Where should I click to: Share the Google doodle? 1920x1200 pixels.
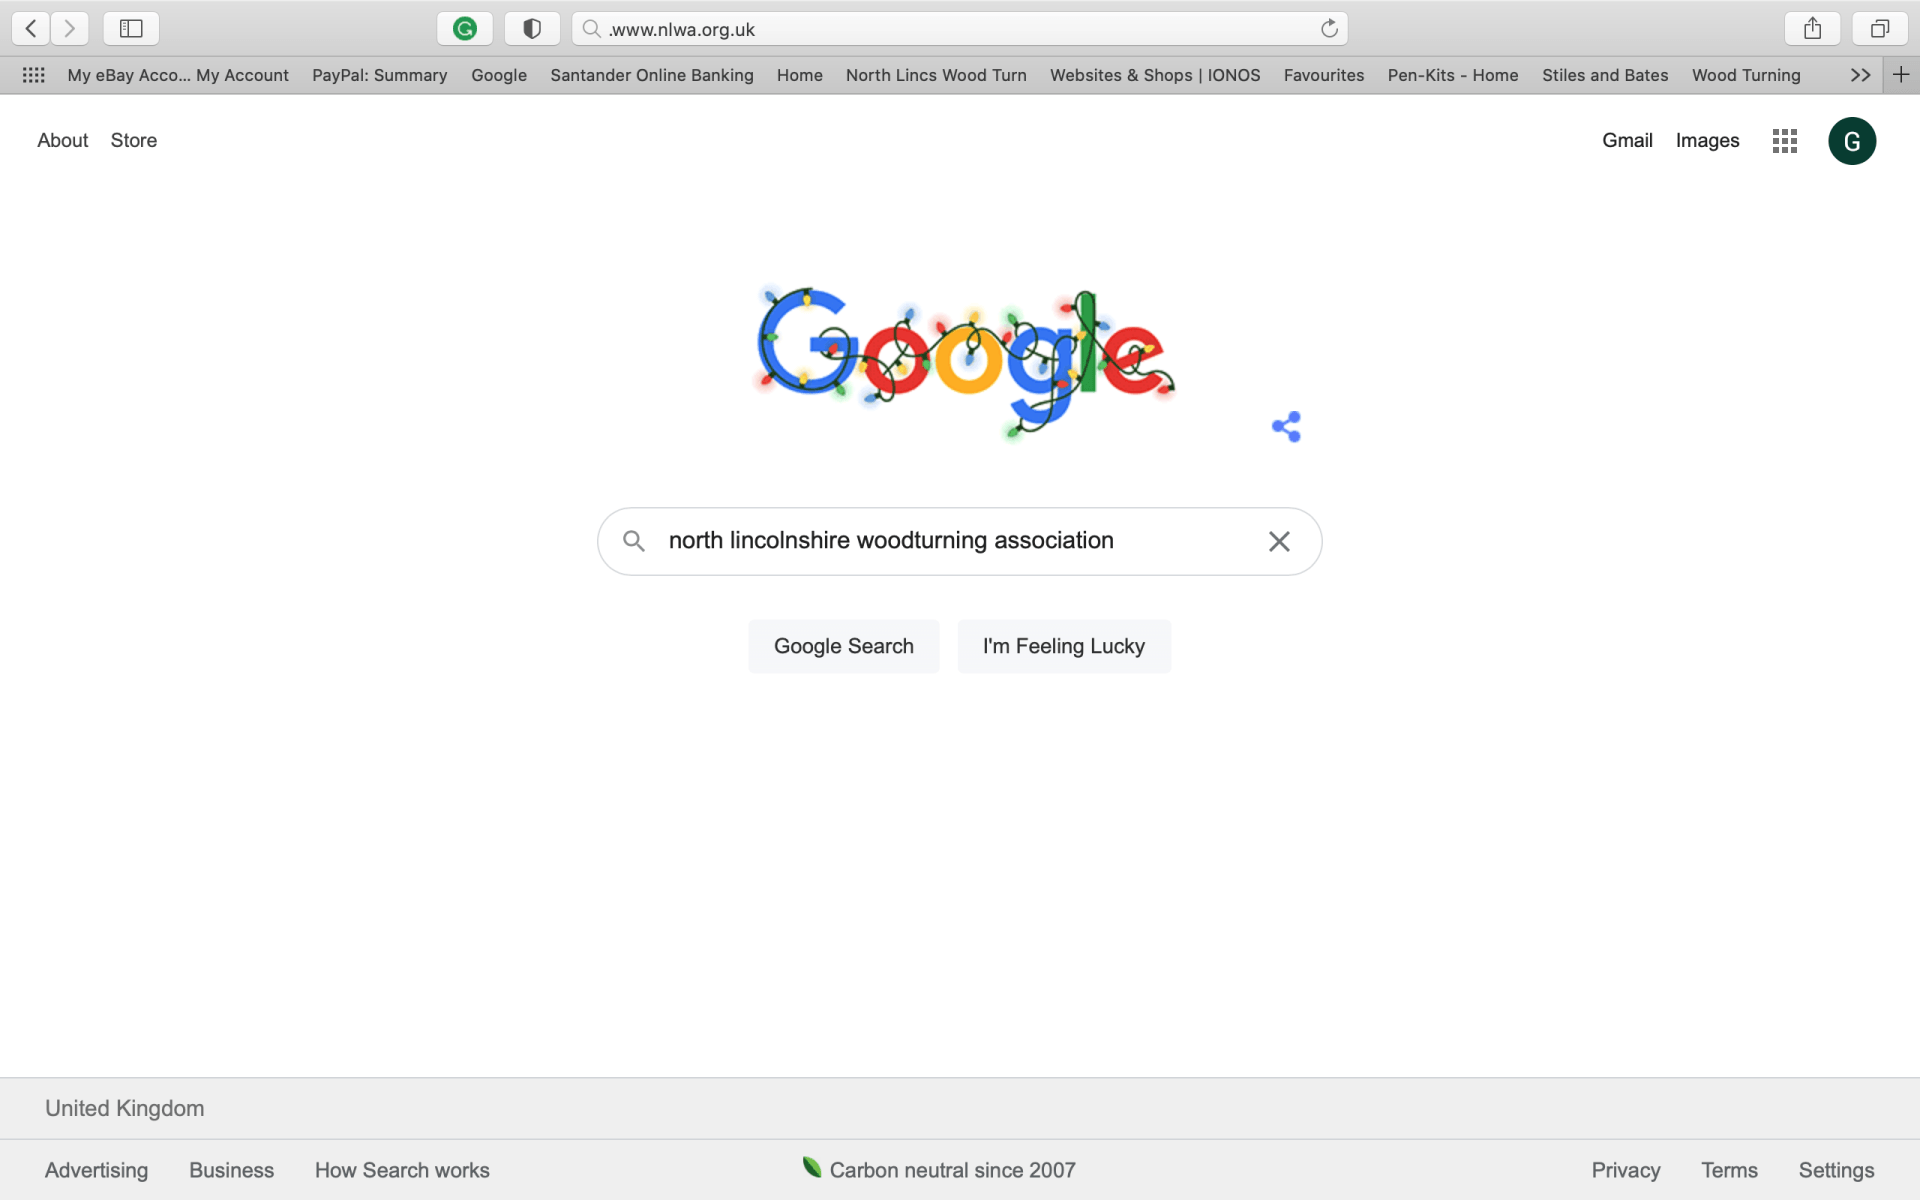point(1286,427)
